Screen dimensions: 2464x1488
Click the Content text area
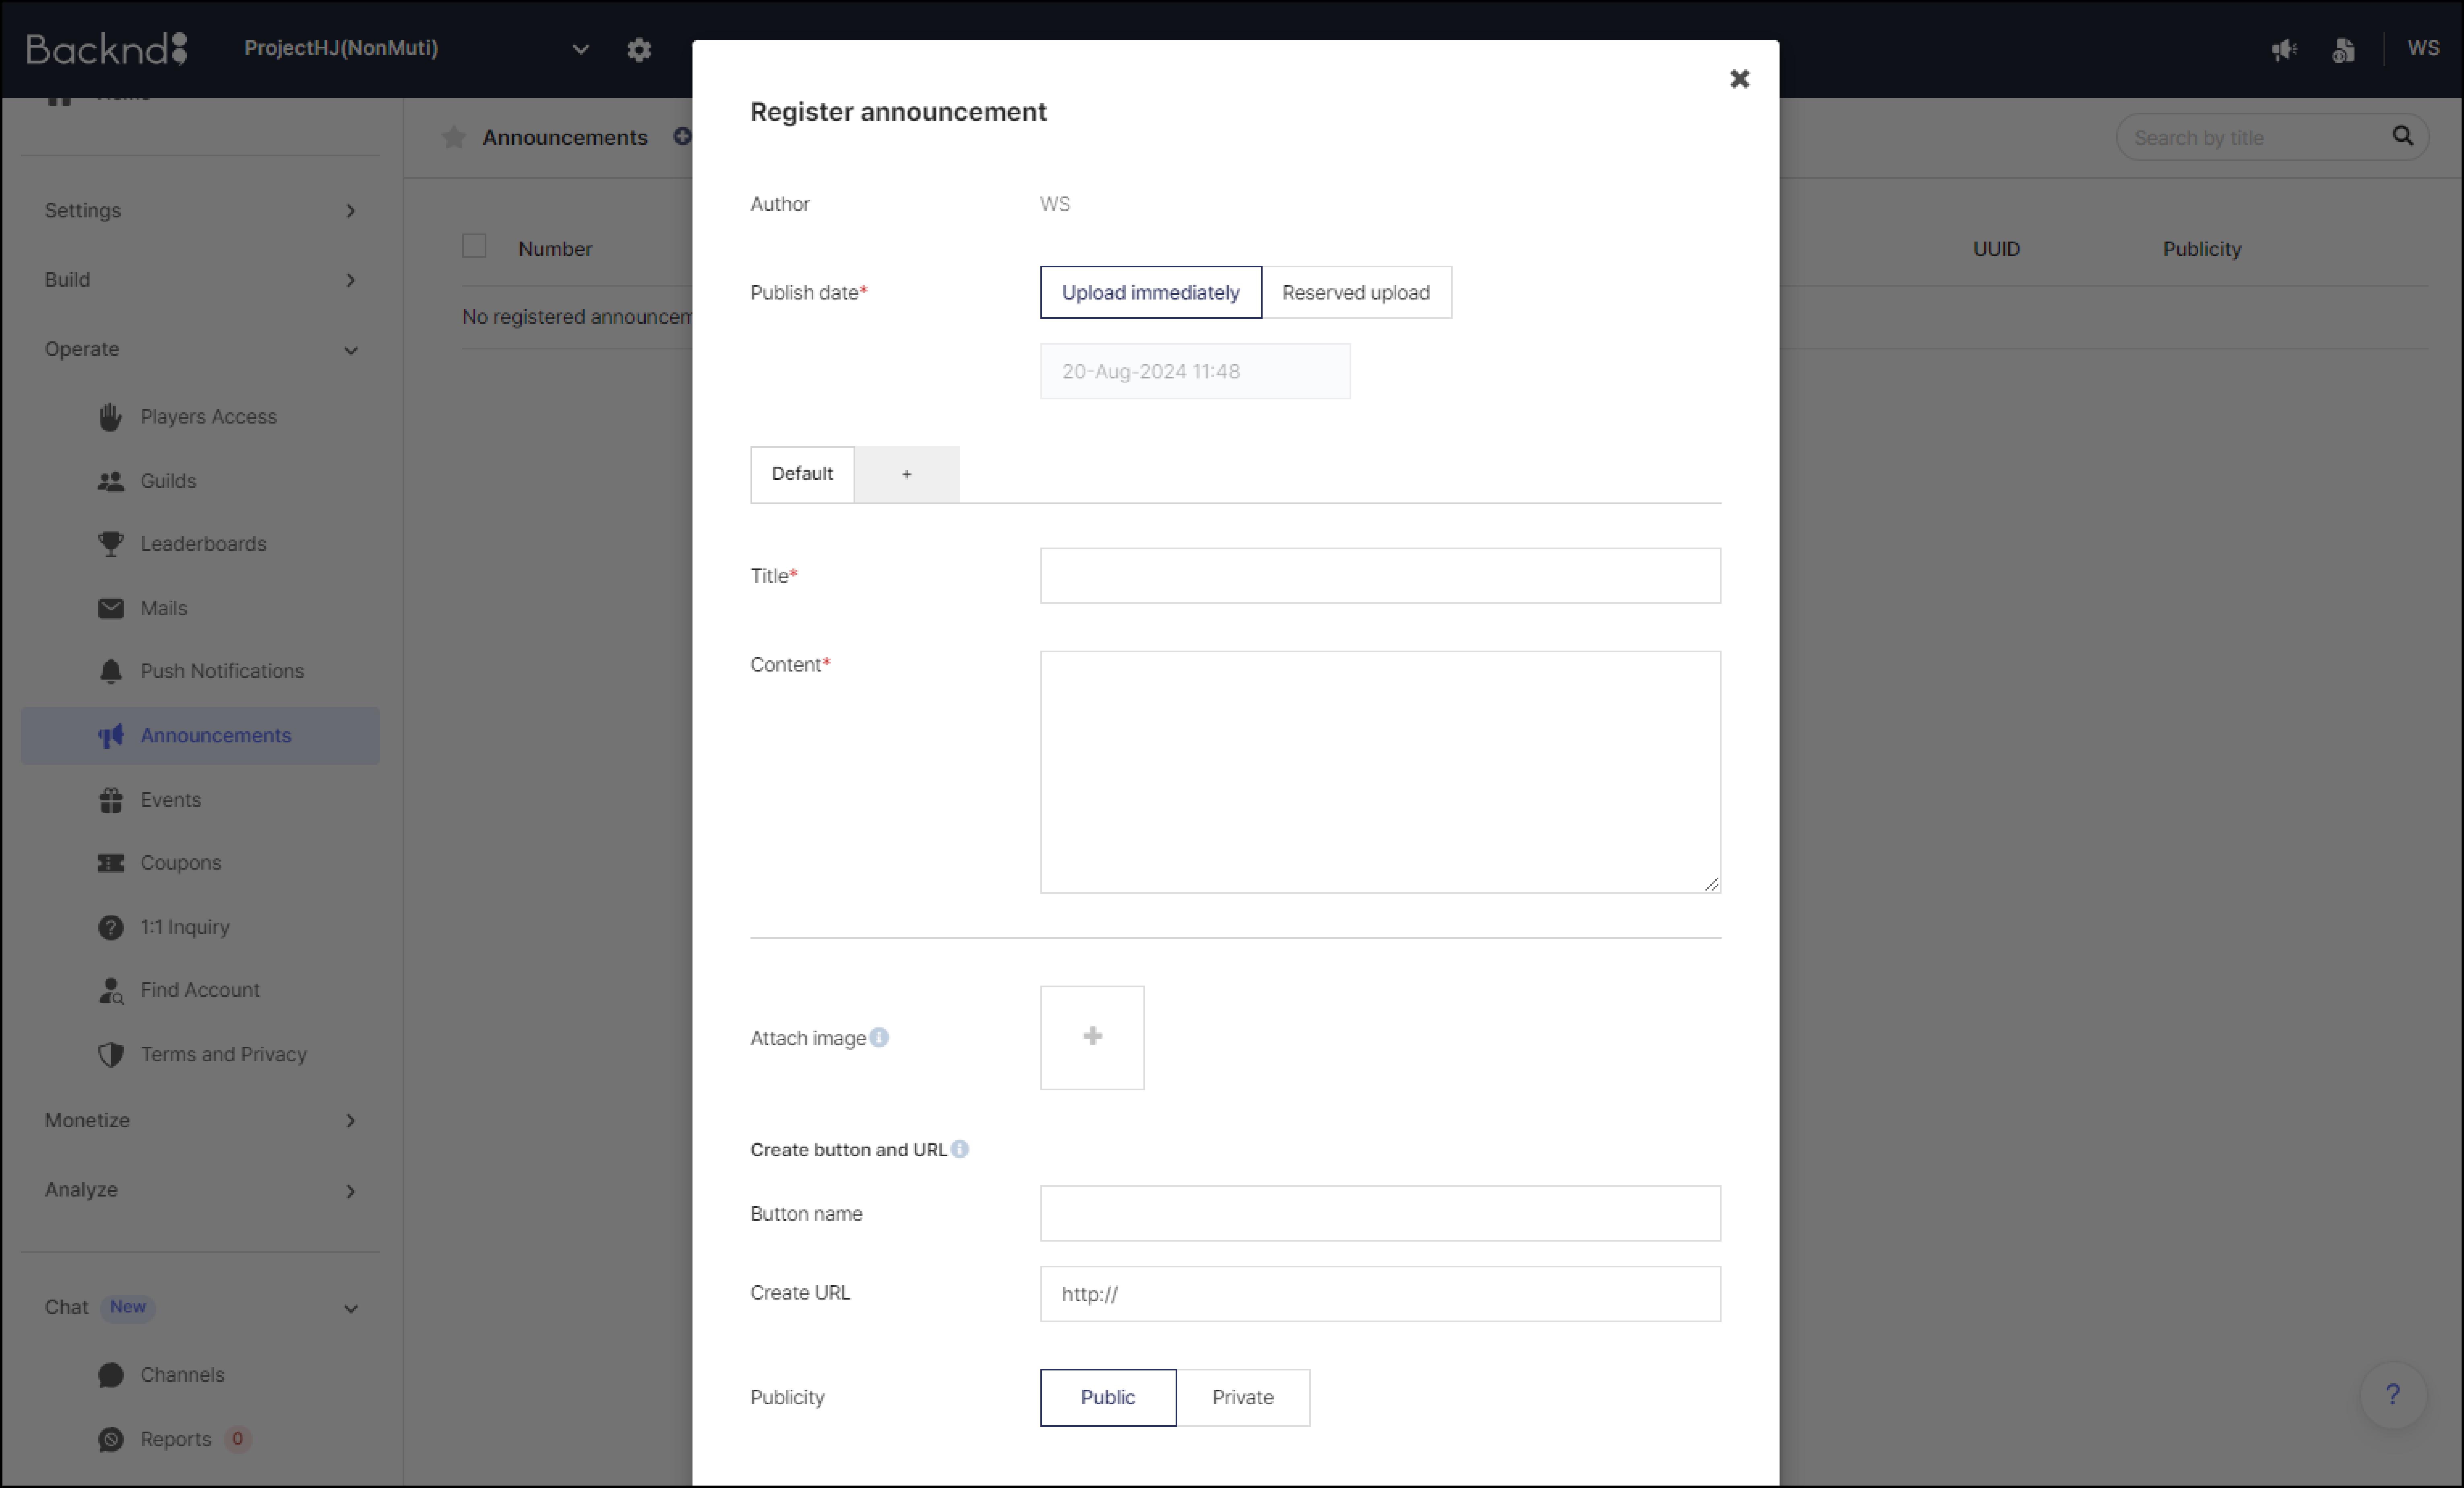click(1380, 772)
